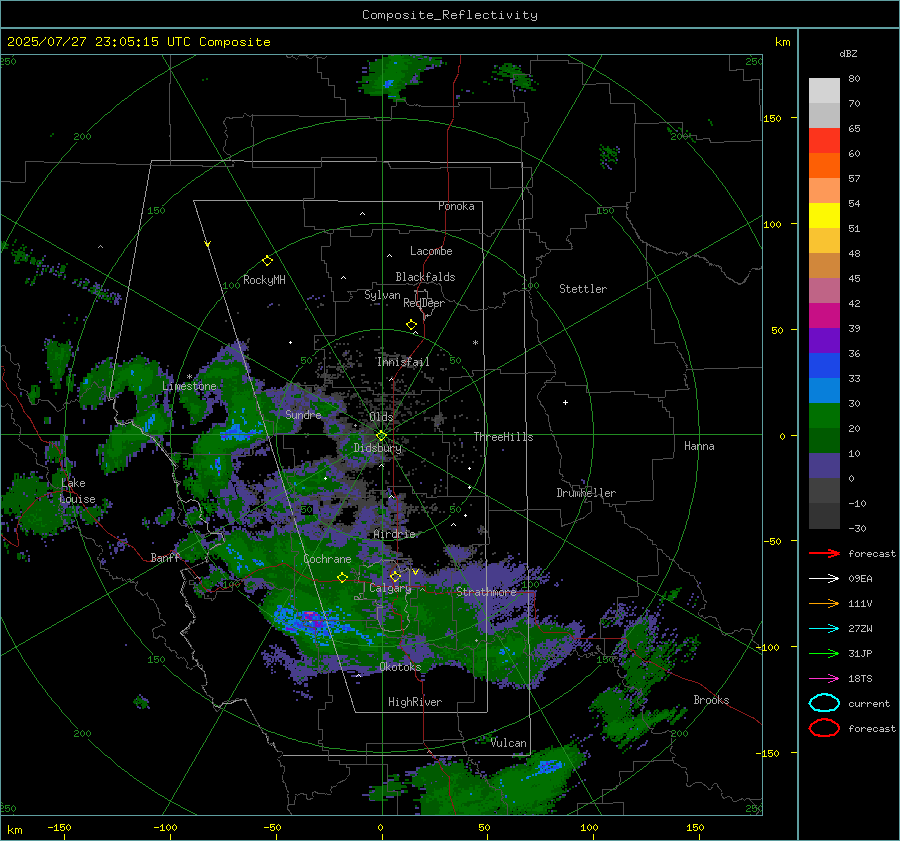Viewport: 900px width, 841px height.
Task: Click the Okotoks town label
Action: [x=400, y=667]
